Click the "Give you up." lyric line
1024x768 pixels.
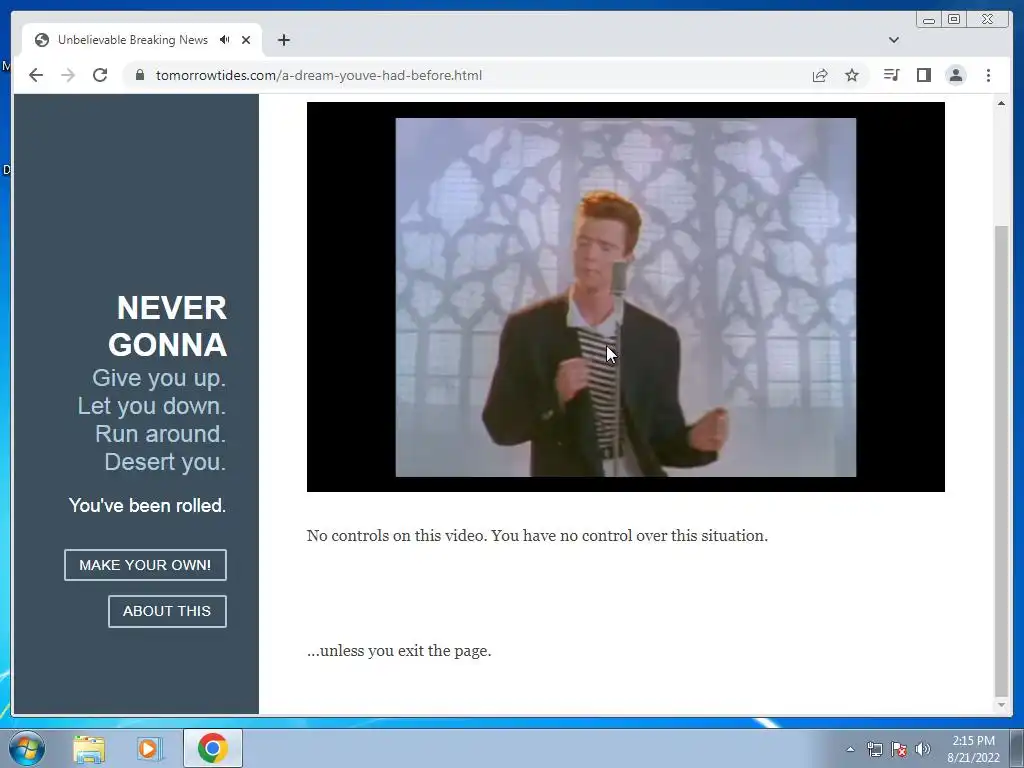point(159,378)
